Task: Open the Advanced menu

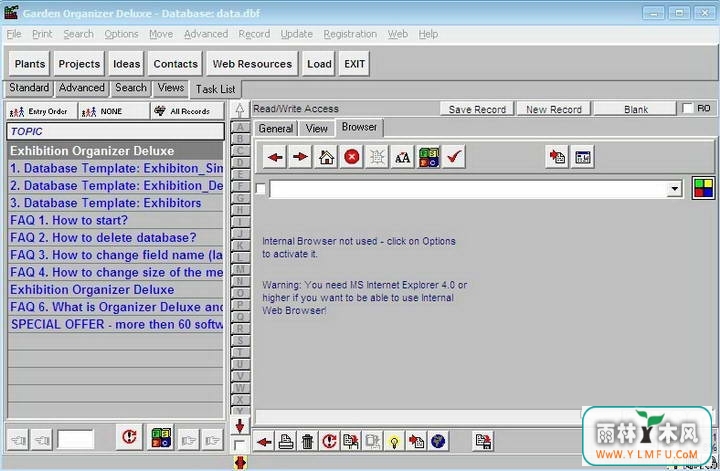Action: (206, 34)
